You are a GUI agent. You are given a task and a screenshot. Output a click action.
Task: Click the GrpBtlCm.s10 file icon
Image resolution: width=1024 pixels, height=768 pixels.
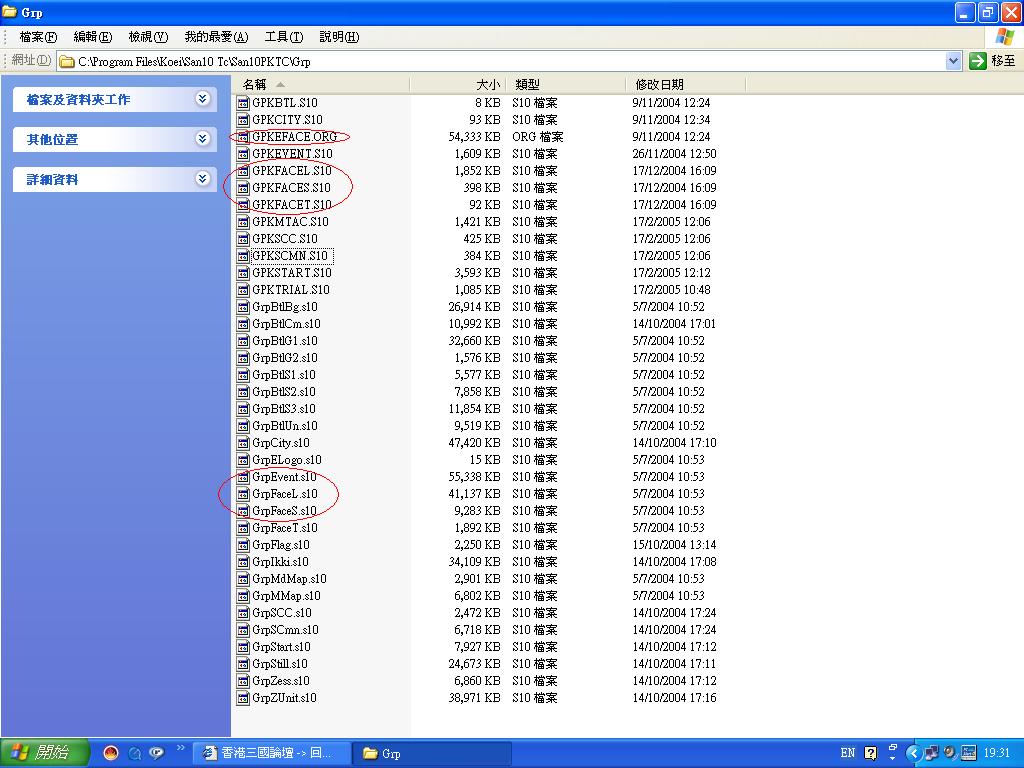click(243, 323)
